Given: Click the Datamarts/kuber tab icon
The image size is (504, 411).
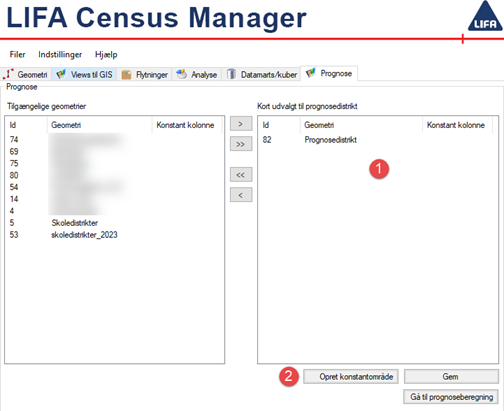Looking at the screenshot, I should [x=231, y=74].
